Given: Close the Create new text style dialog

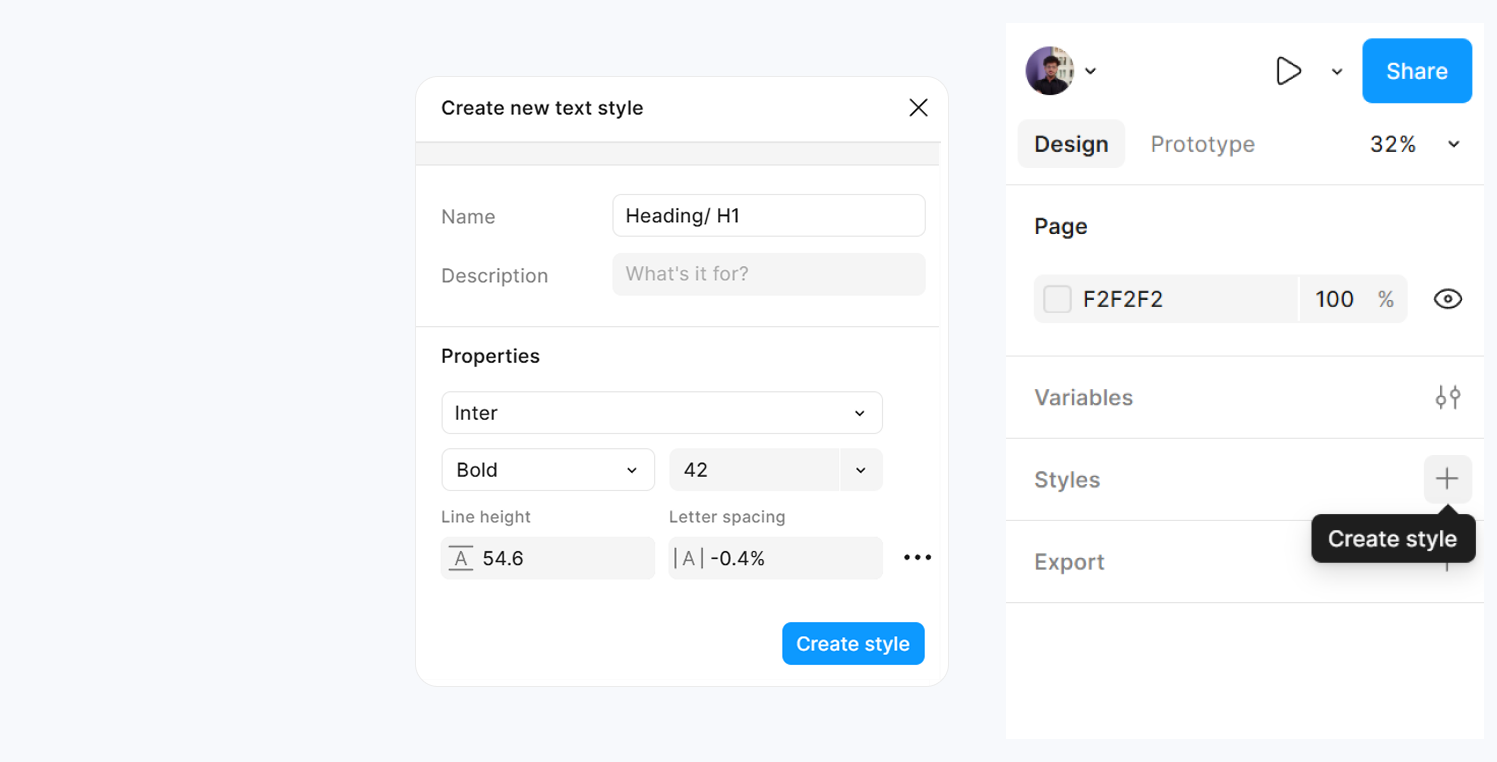Looking at the screenshot, I should click(x=918, y=107).
